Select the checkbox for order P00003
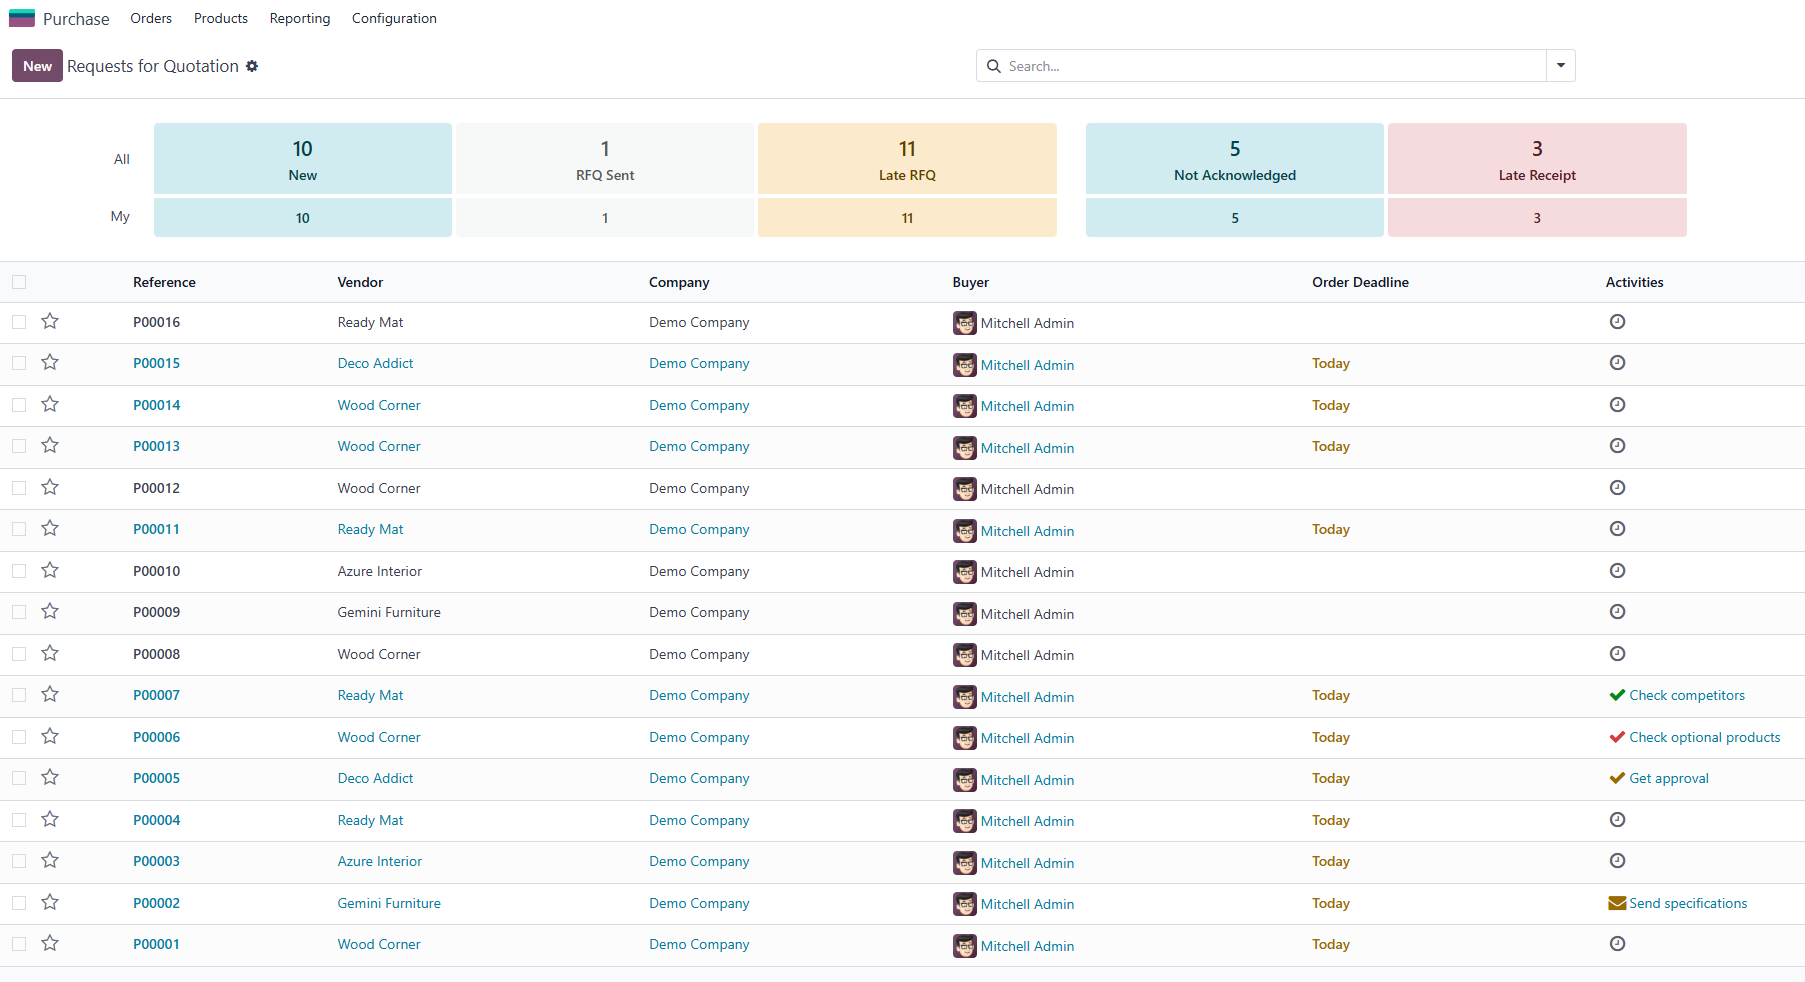This screenshot has width=1805, height=982. (x=19, y=861)
